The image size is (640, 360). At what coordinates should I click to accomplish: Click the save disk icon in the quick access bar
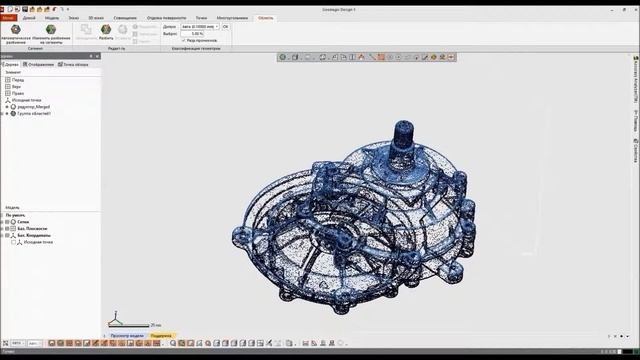[25, 9]
